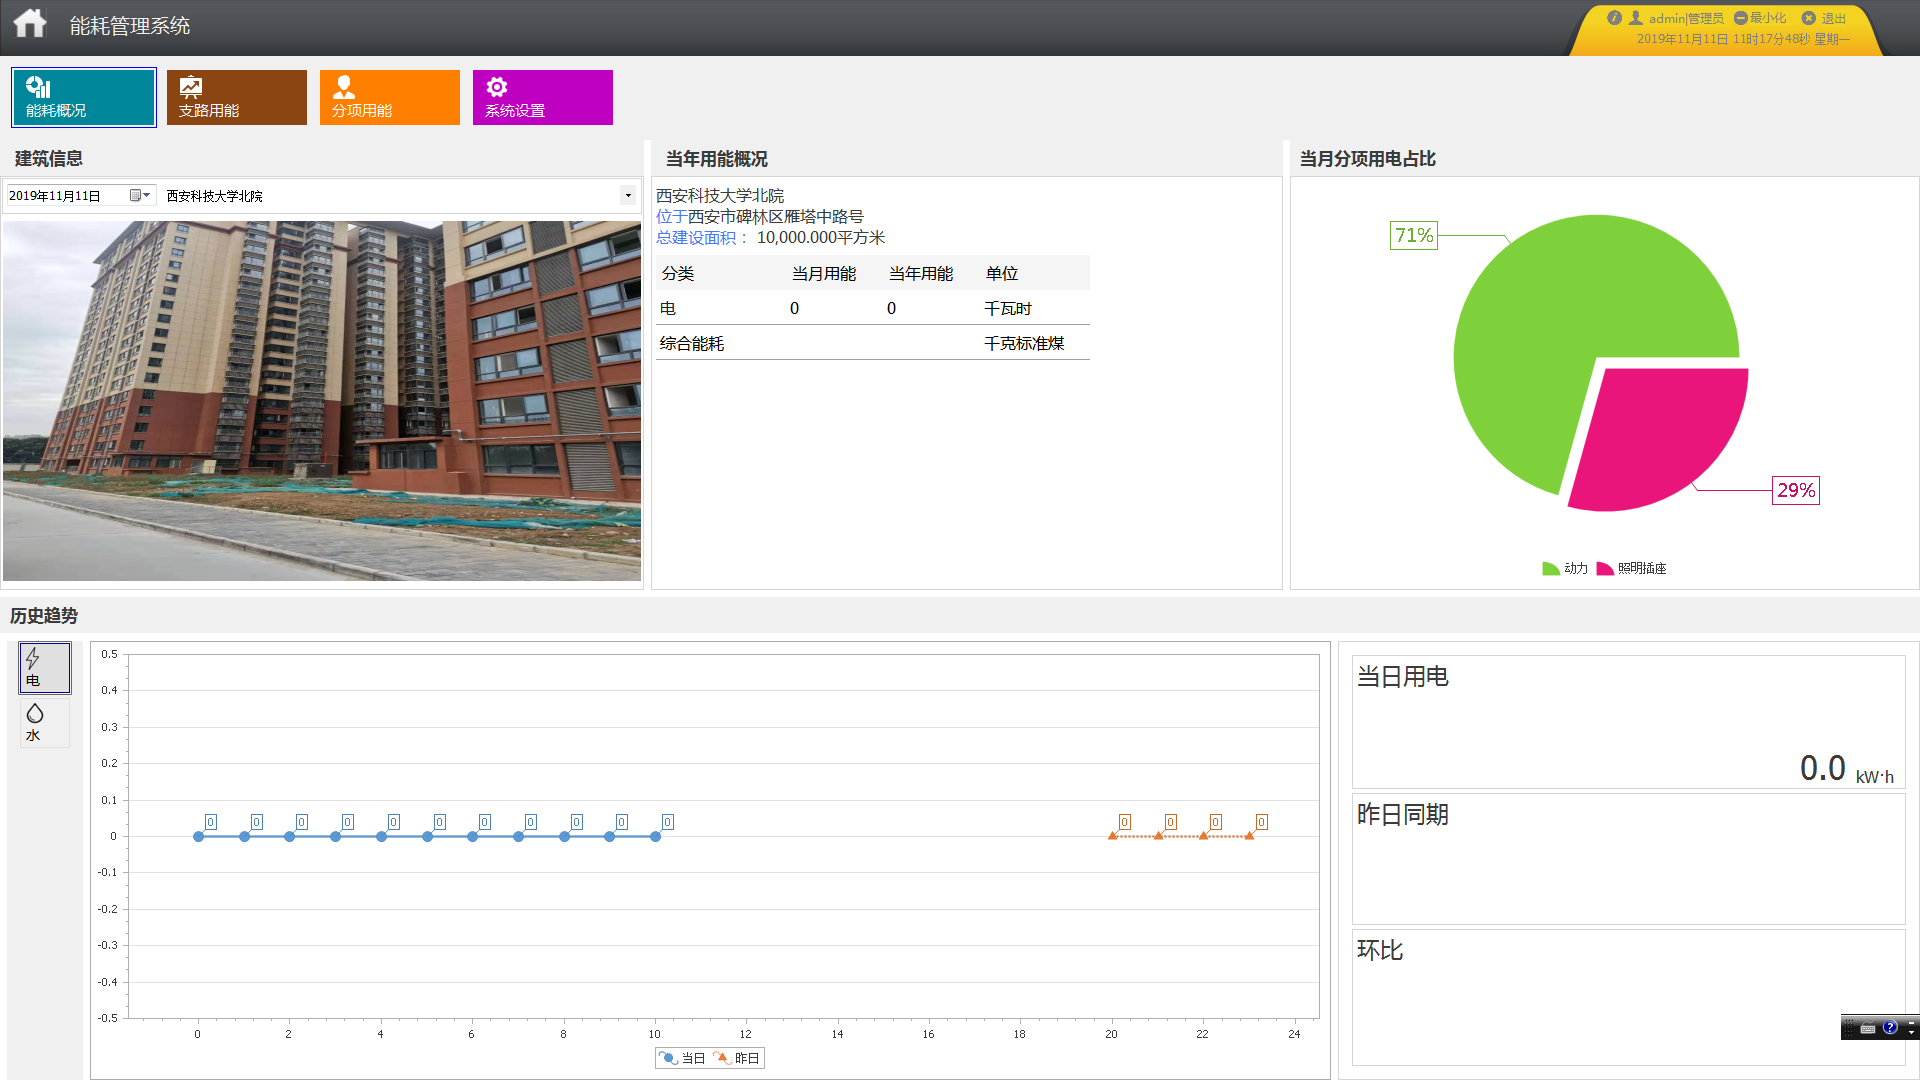The image size is (1920, 1080).
Task: Expand the 西安科技大学北院 building dropdown
Action: (628, 196)
